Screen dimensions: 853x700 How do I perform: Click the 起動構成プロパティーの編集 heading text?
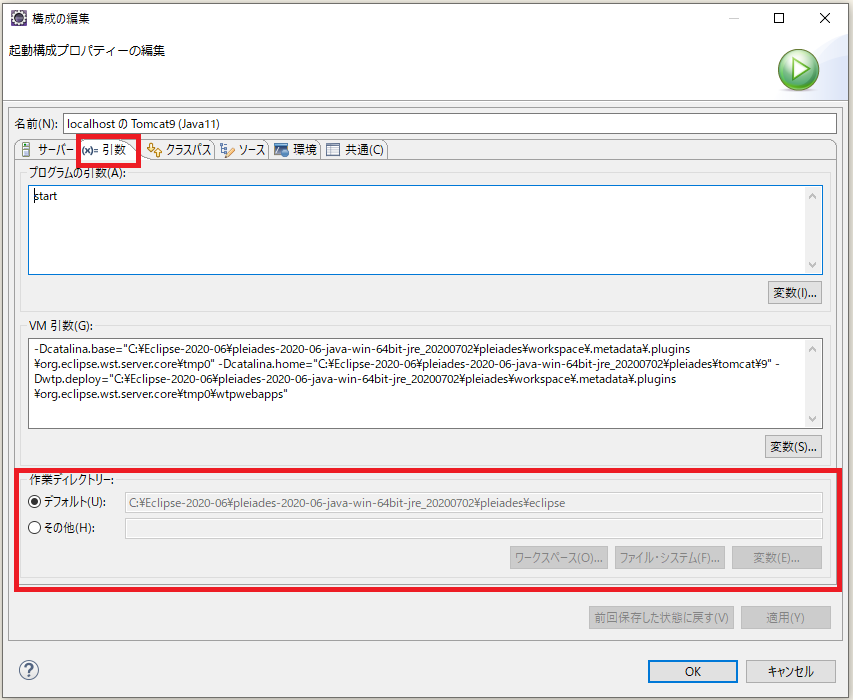coord(87,51)
